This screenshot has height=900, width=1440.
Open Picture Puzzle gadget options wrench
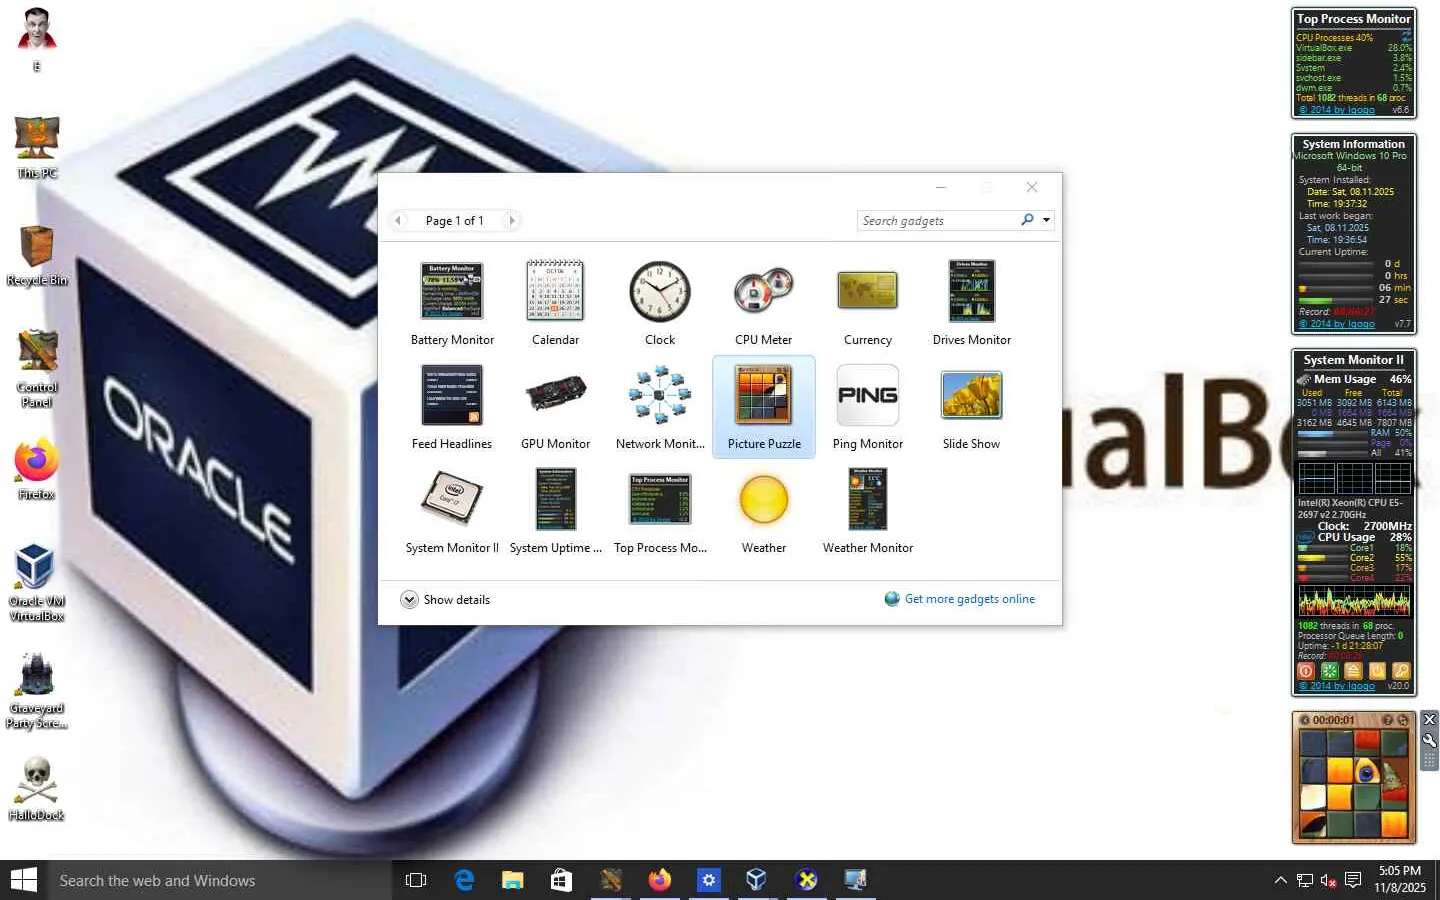[x=1430, y=740]
